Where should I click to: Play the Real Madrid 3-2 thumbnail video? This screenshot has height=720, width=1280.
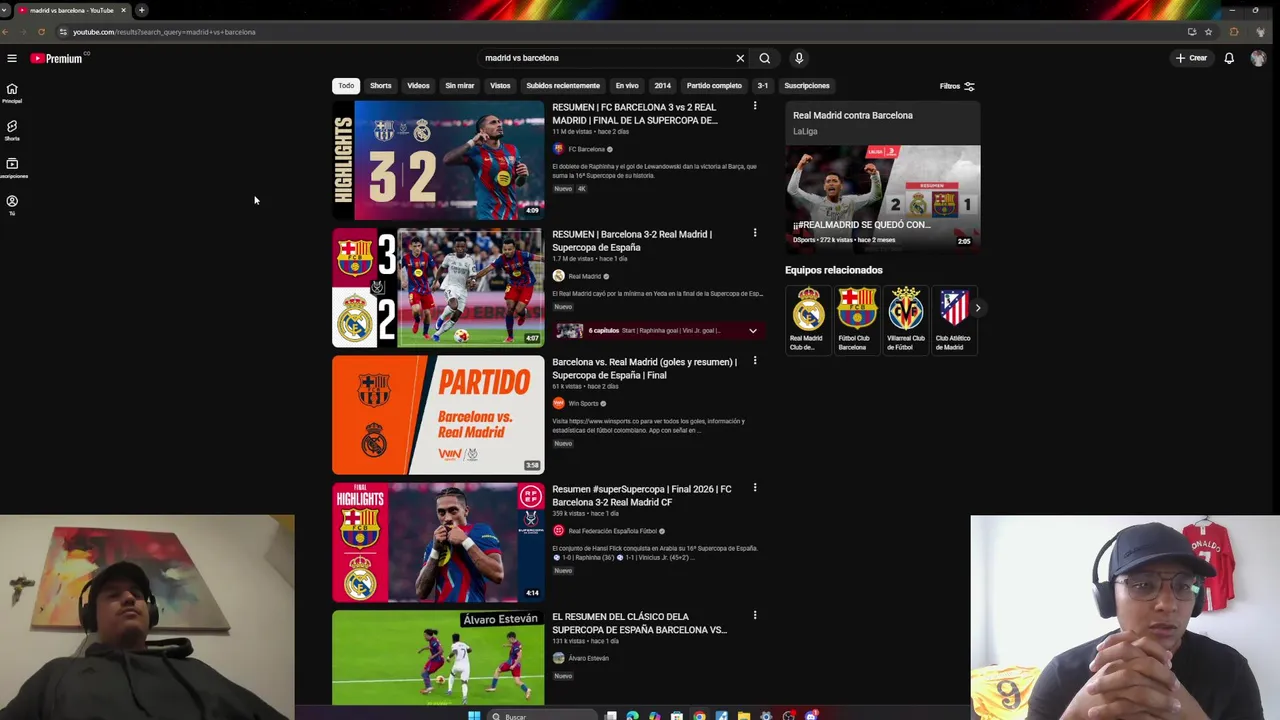click(438, 288)
